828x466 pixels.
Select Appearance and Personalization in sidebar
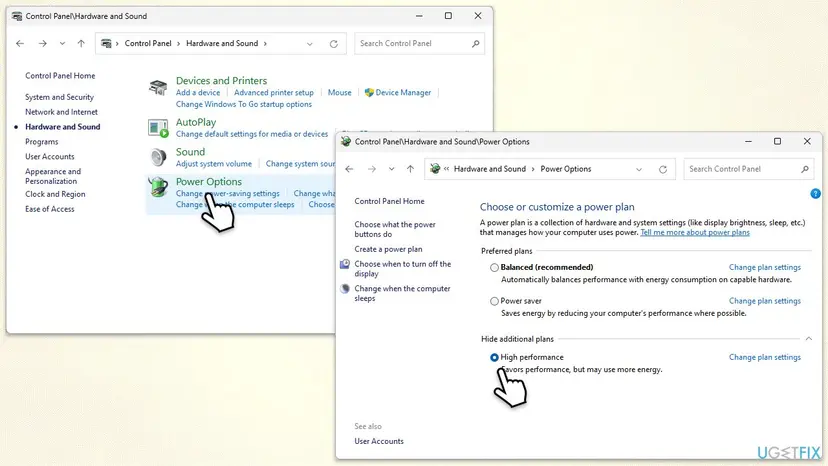pyautogui.click(x=53, y=176)
